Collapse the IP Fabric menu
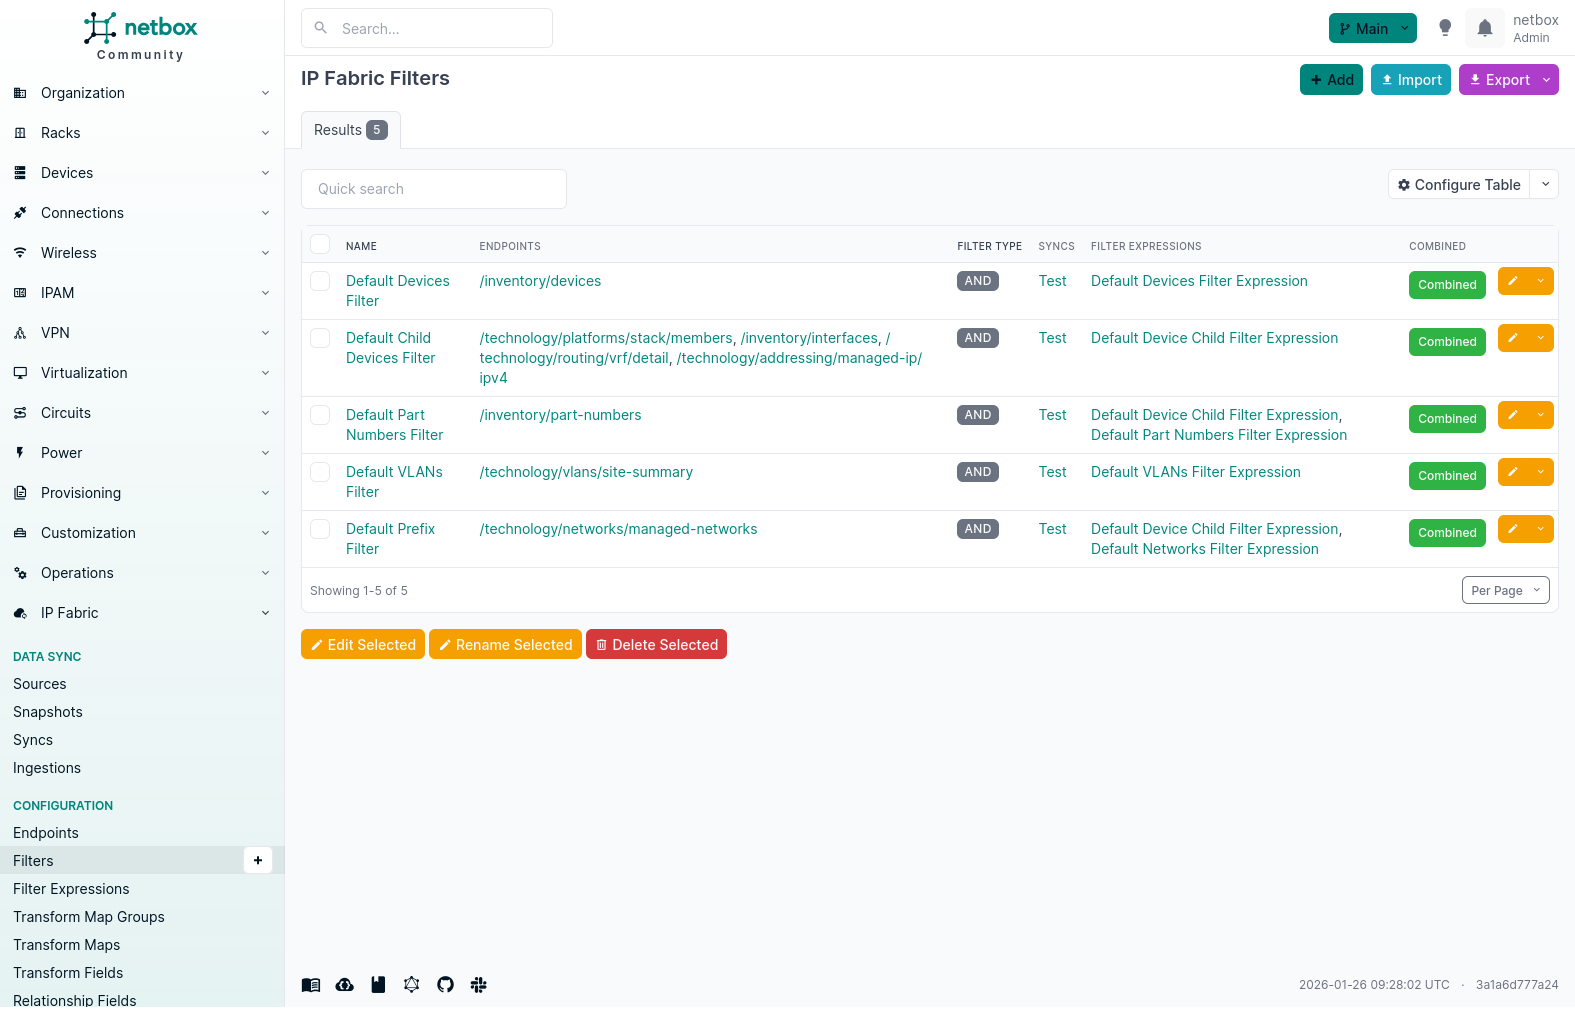The width and height of the screenshot is (1575, 1013). [x=142, y=613]
